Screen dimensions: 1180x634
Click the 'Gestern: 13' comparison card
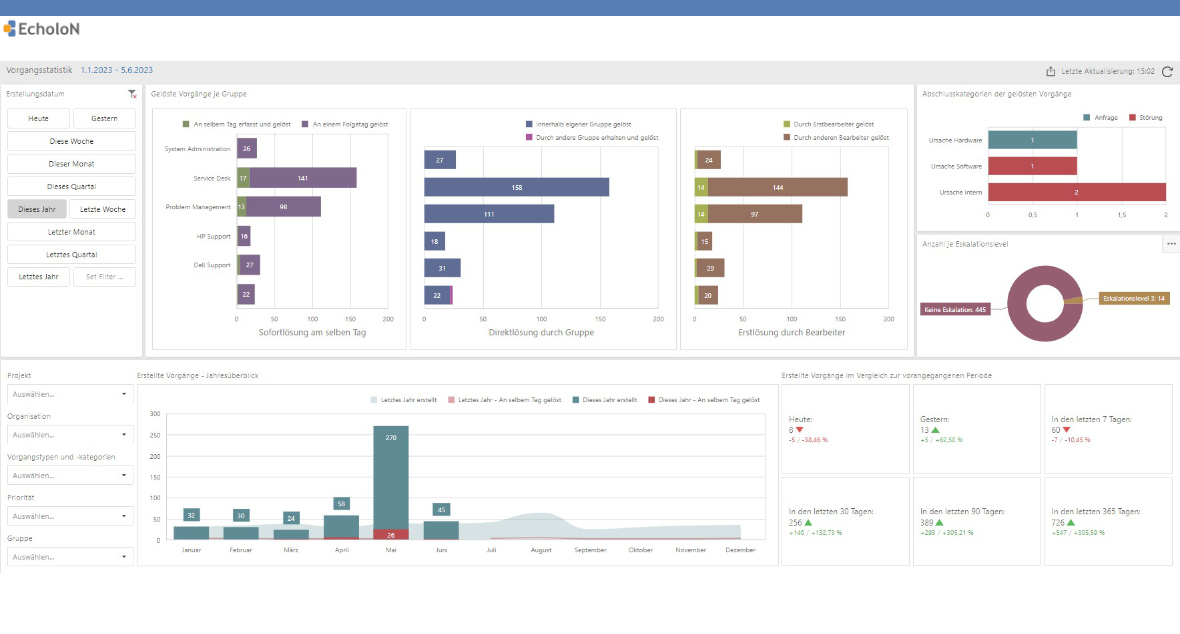point(977,429)
